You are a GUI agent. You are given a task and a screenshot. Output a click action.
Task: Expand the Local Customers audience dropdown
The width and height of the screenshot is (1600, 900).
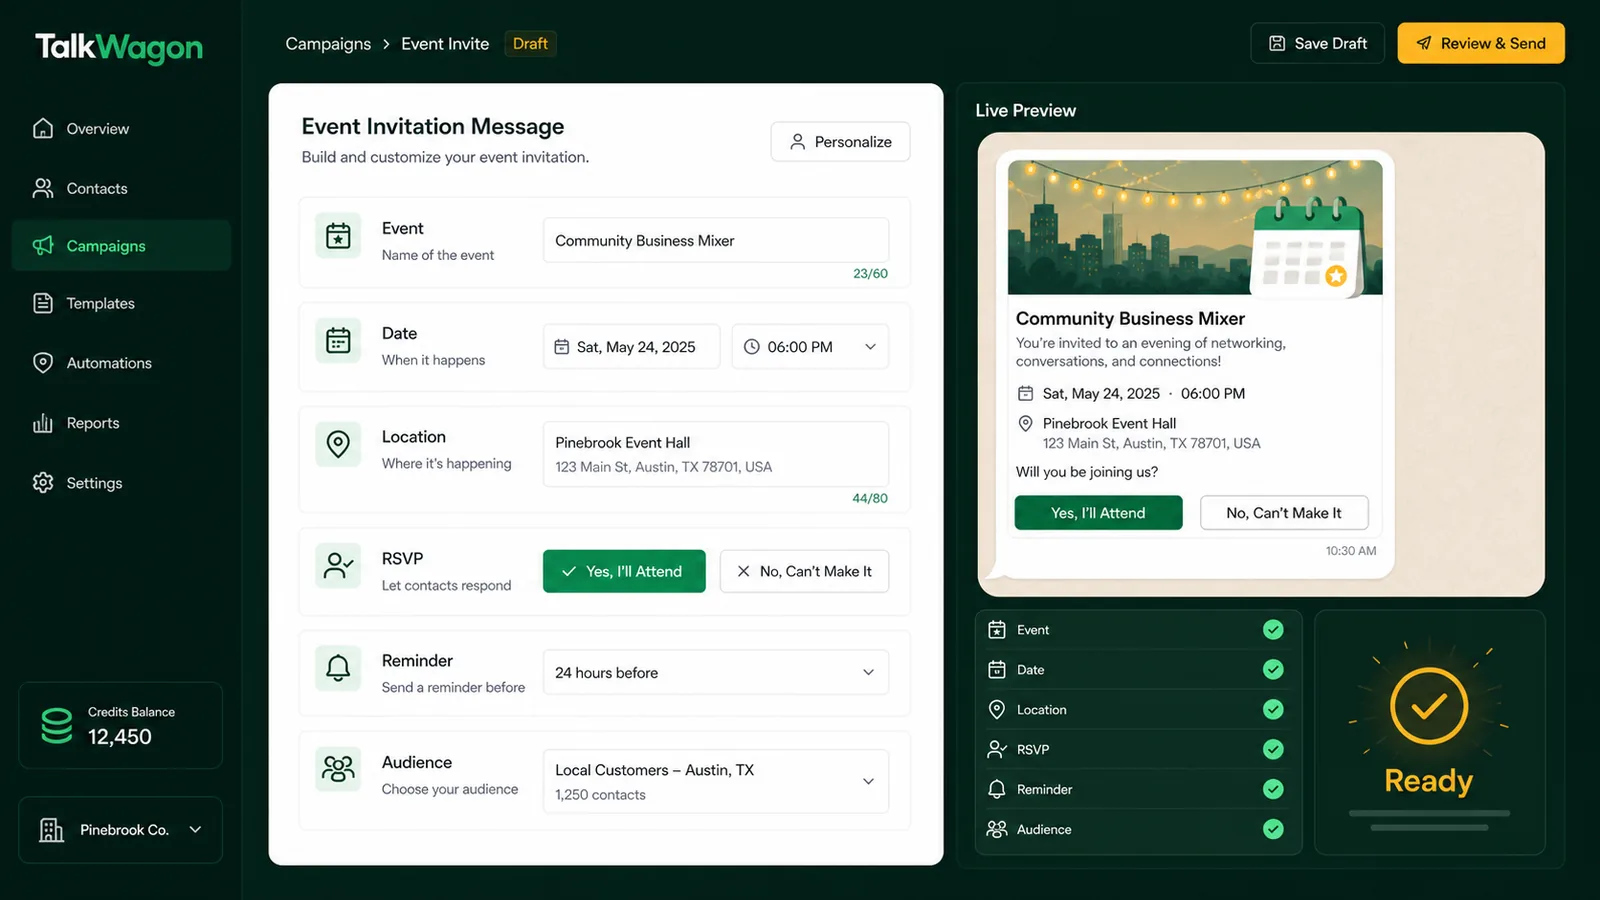pyautogui.click(x=716, y=782)
